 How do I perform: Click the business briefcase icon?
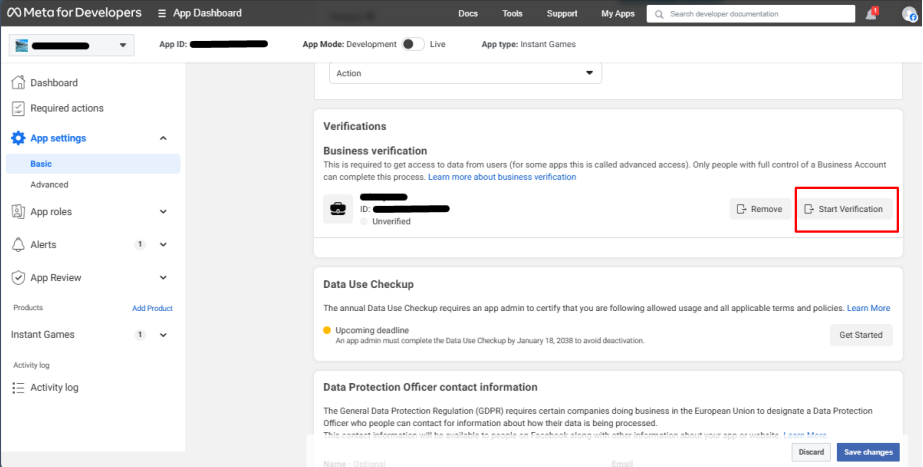338,209
